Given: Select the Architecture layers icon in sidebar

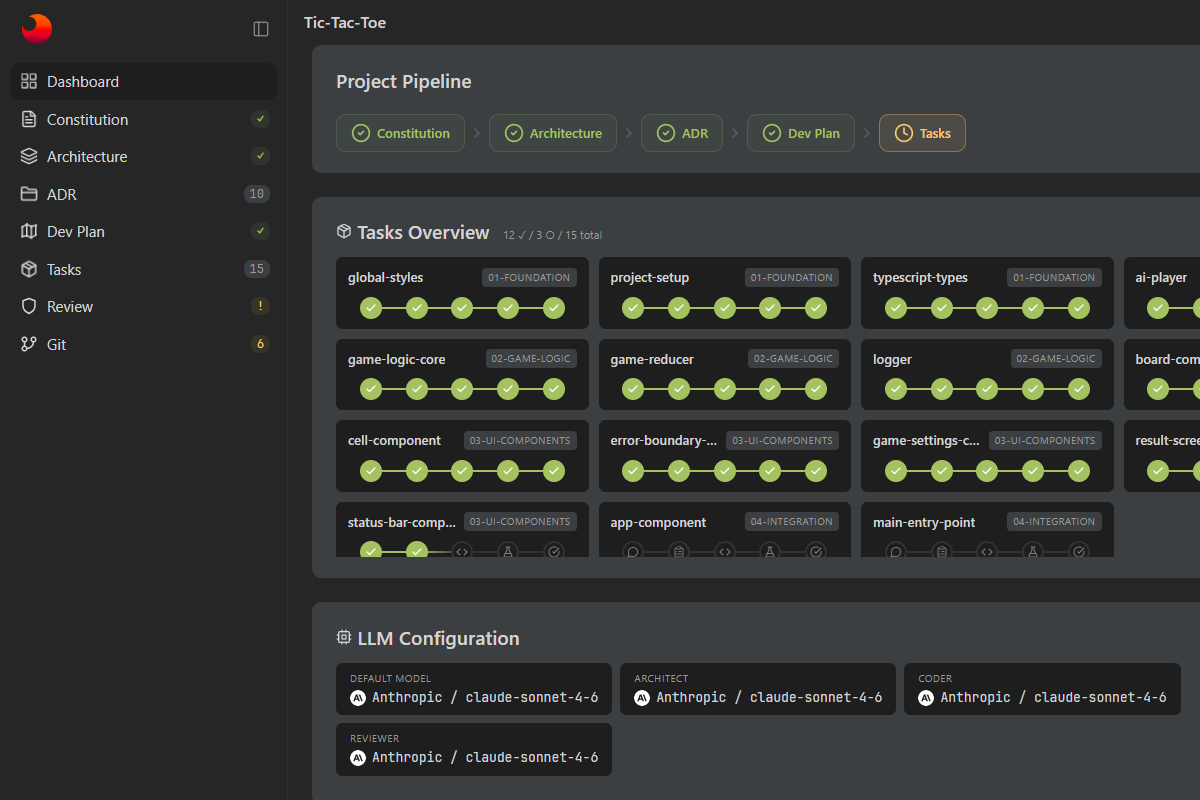Looking at the screenshot, I should [x=29, y=156].
